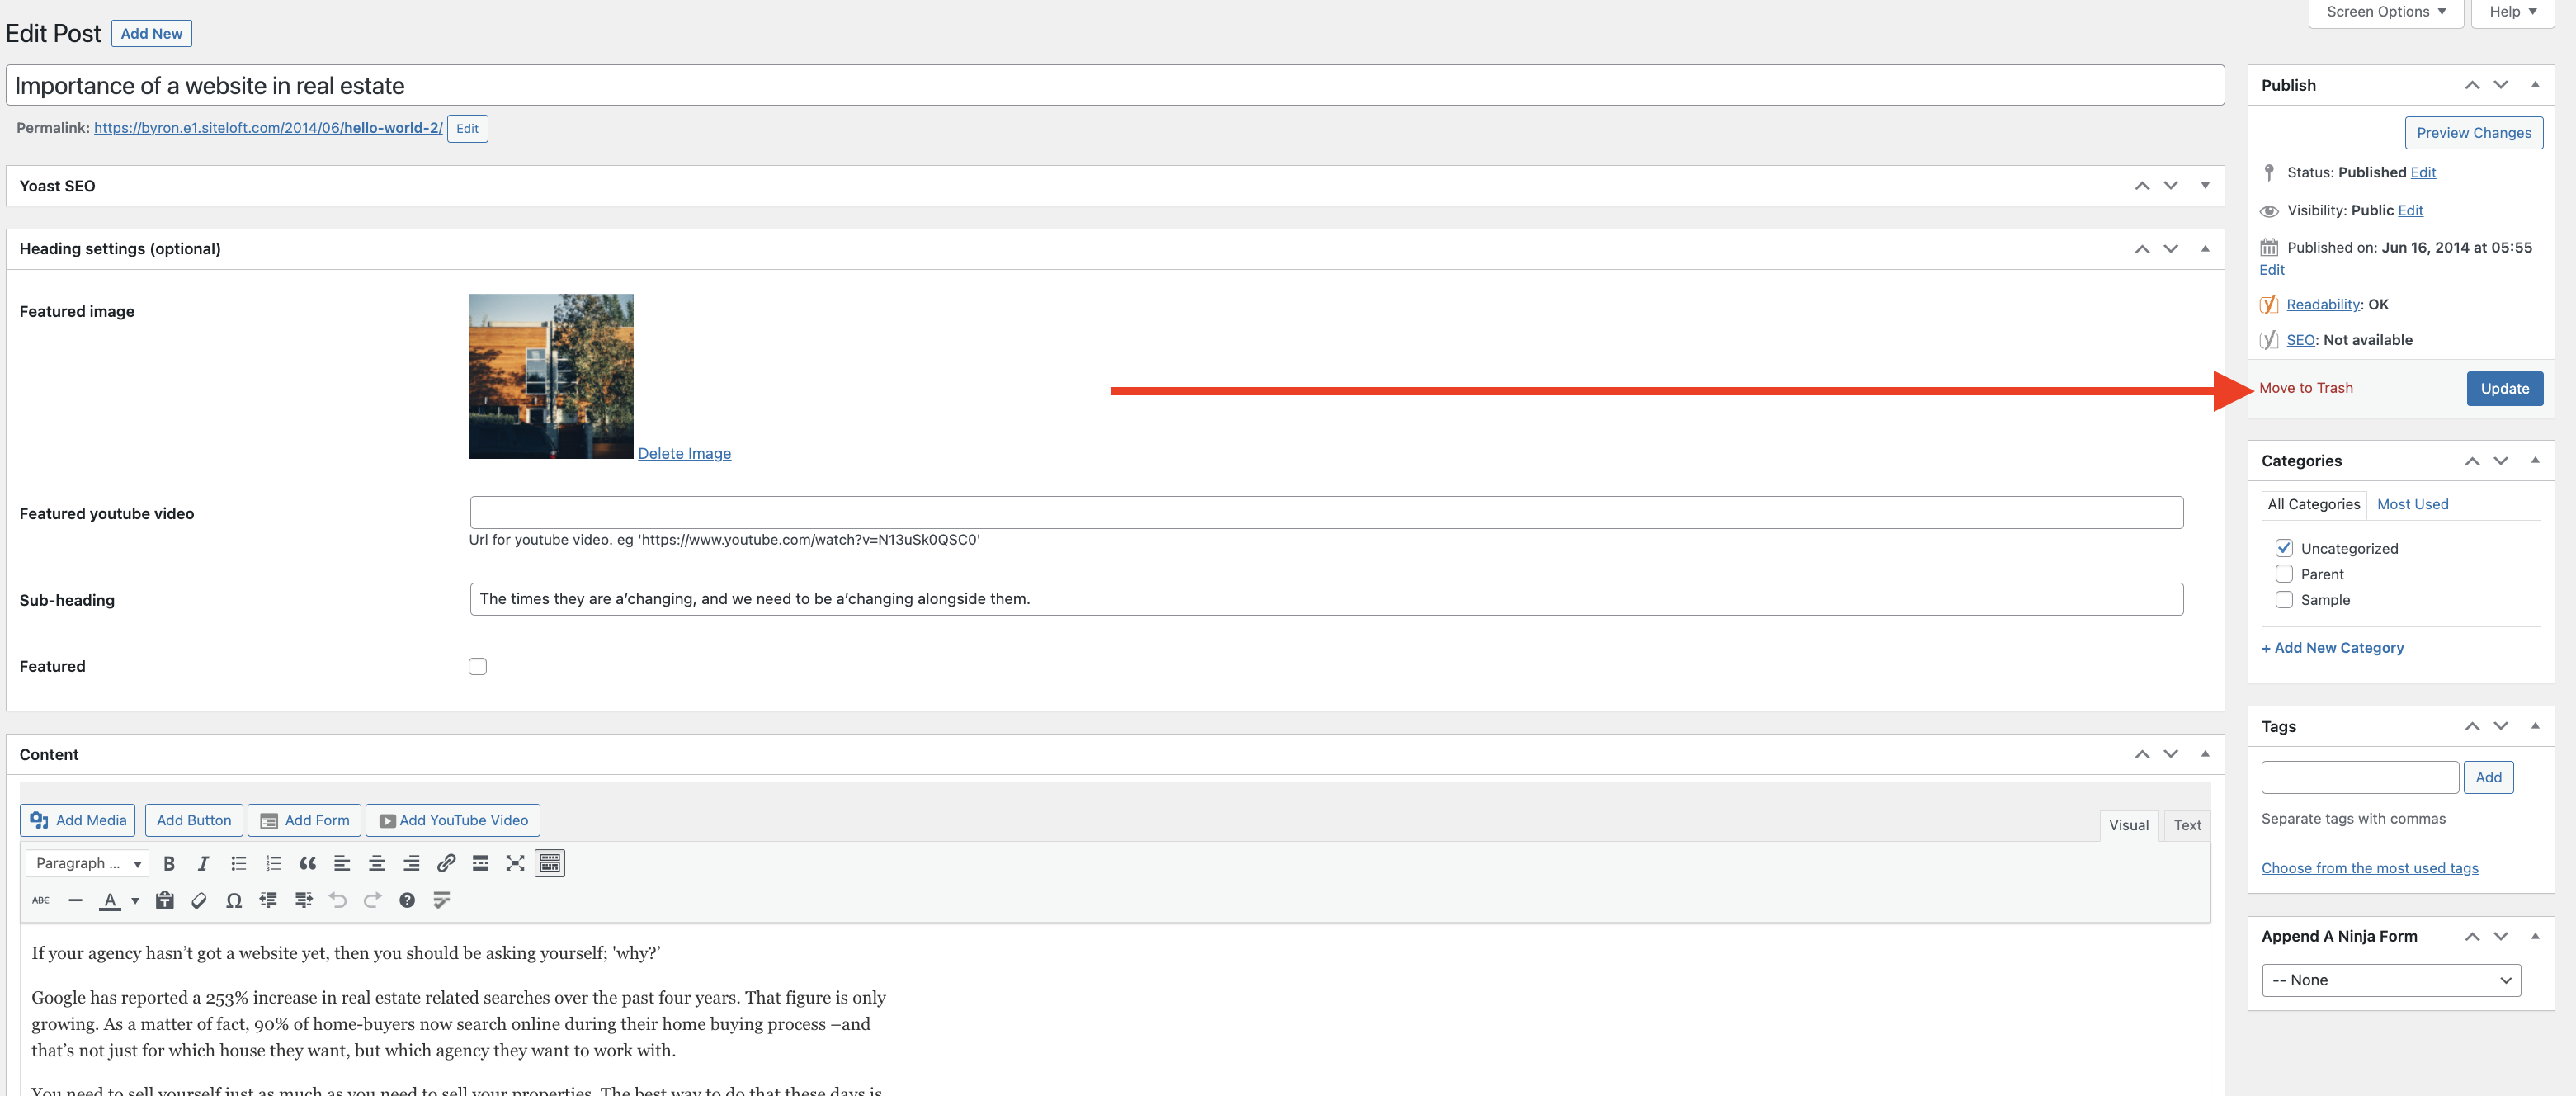This screenshot has width=2576, height=1096.
Task: Click the Add Media button
Action: [77, 820]
